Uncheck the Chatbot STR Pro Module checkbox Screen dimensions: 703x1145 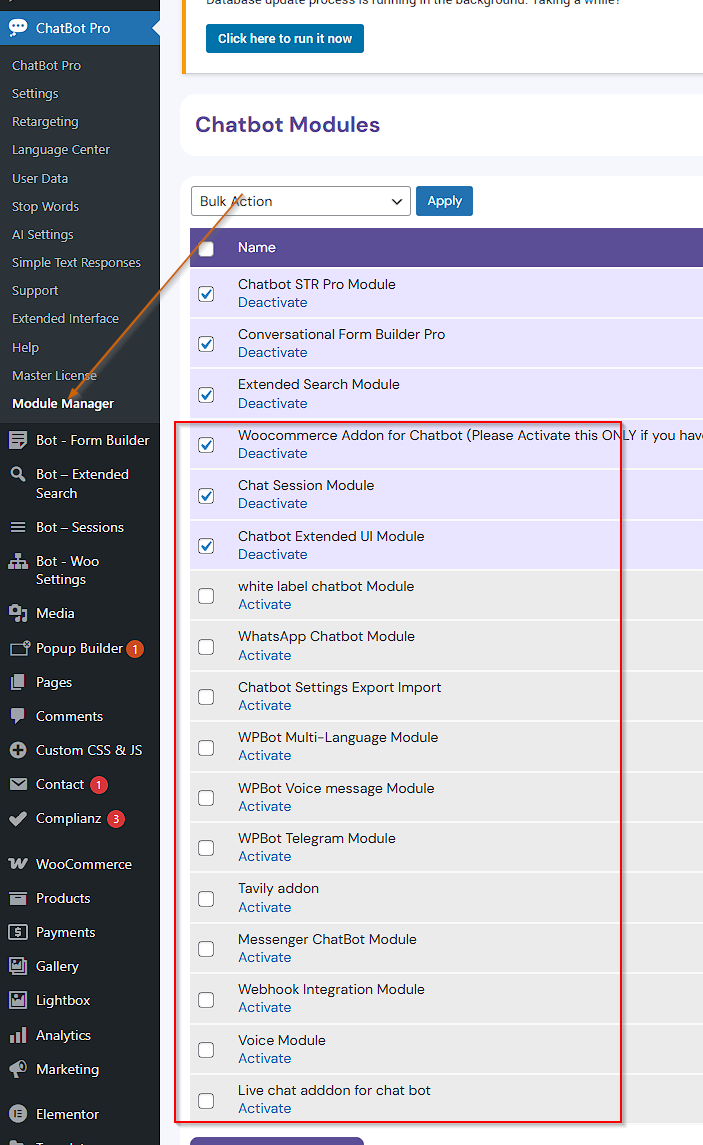pos(206,294)
